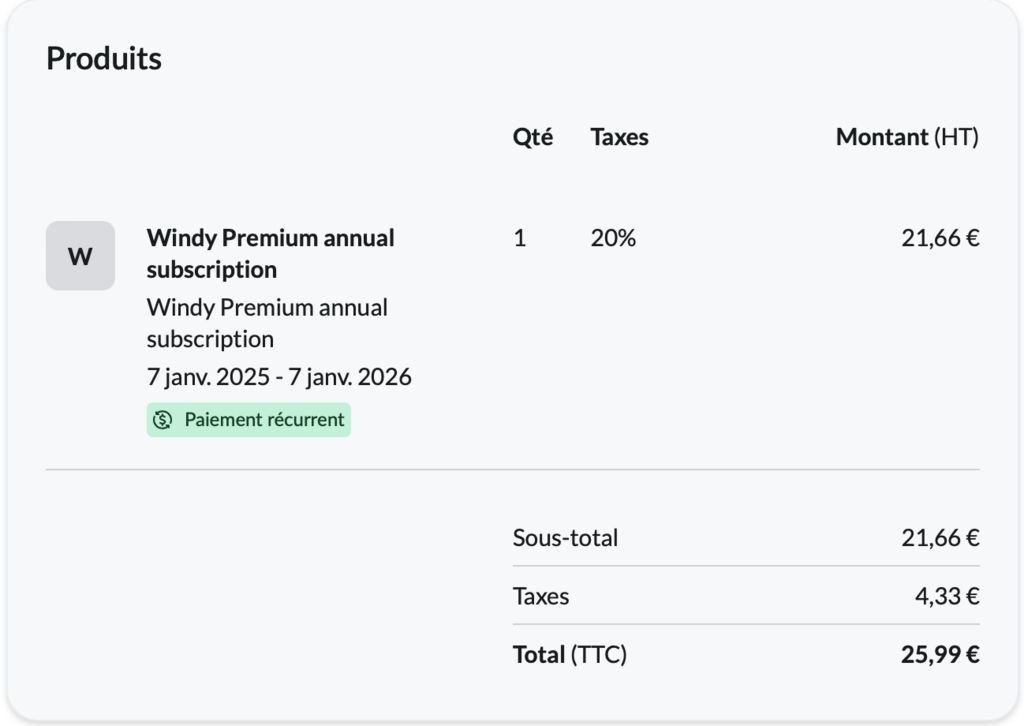Click the bold Windy Premium annual subscription title

pyautogui.click(x=270, y=253)
